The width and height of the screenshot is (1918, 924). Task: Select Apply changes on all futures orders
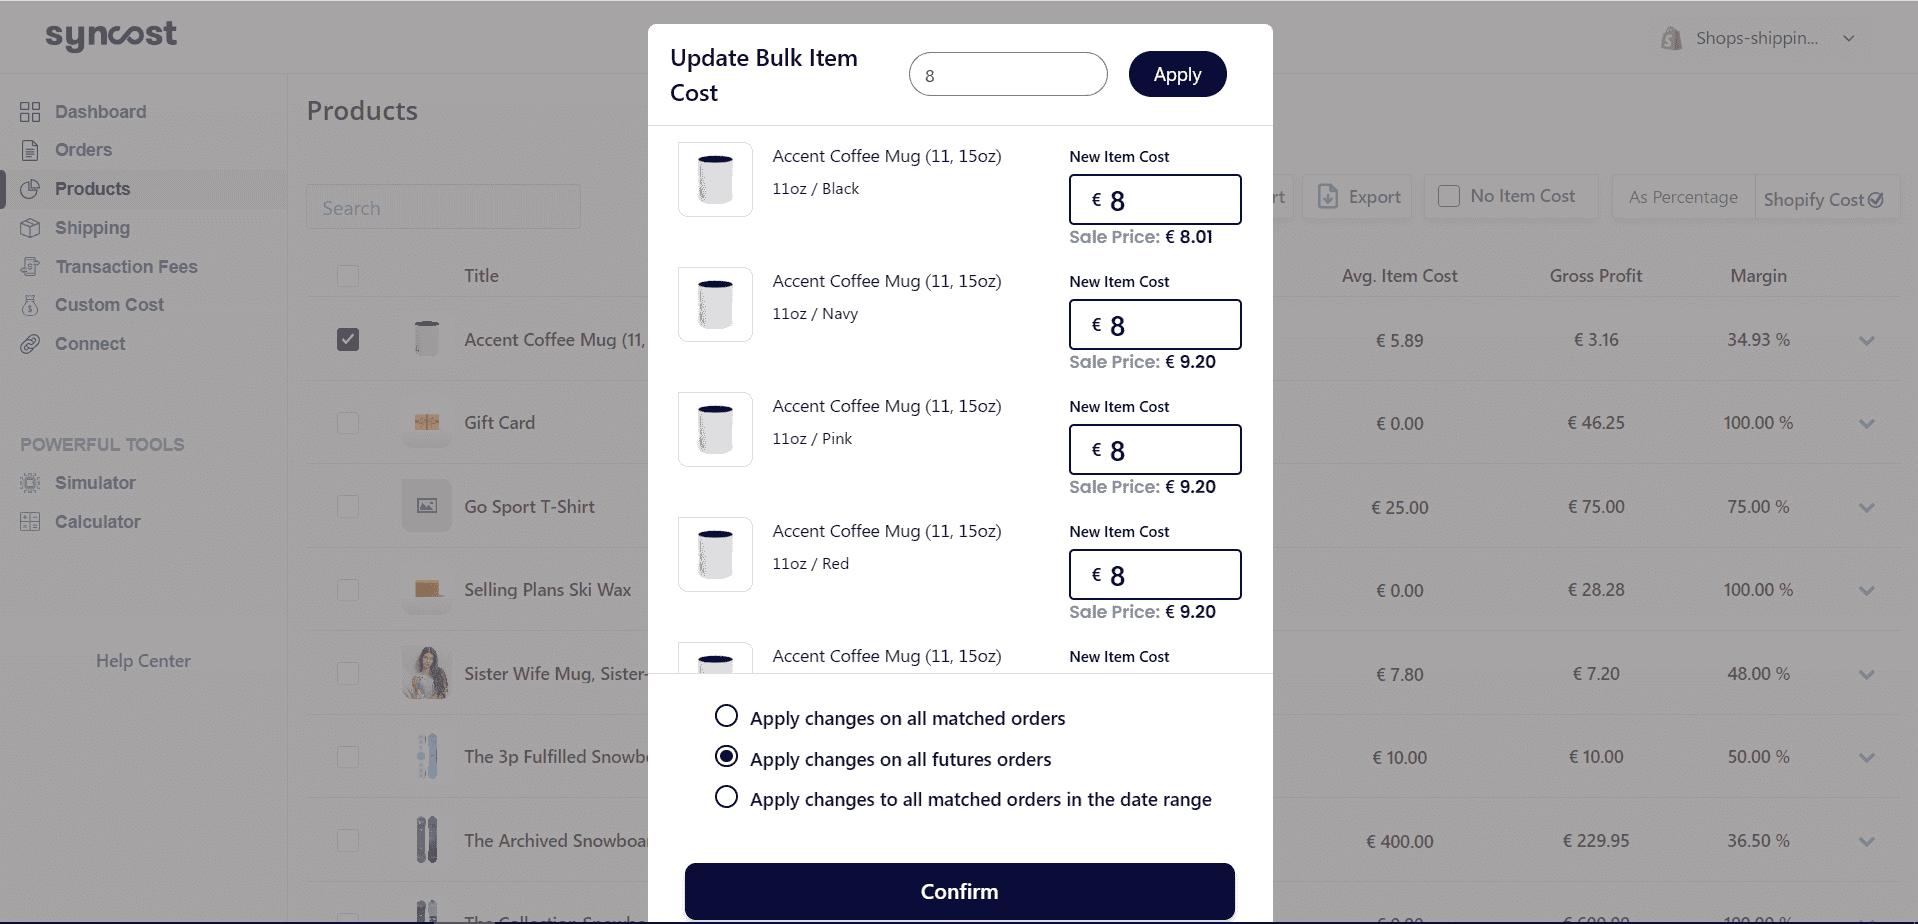point(727,756)
